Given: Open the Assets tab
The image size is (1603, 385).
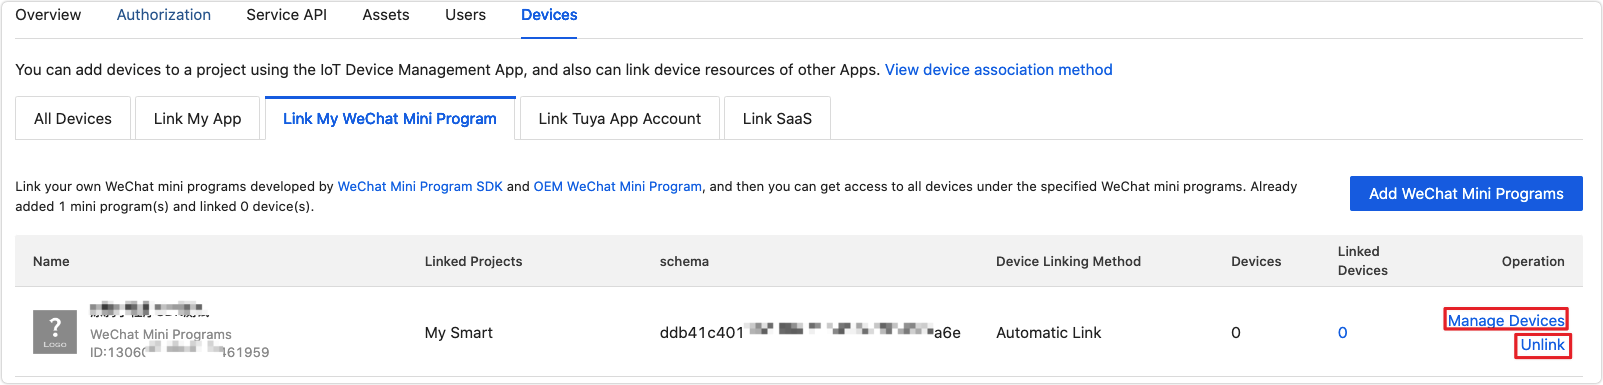Looking at the screenshot, I should [x=386, y=15].
